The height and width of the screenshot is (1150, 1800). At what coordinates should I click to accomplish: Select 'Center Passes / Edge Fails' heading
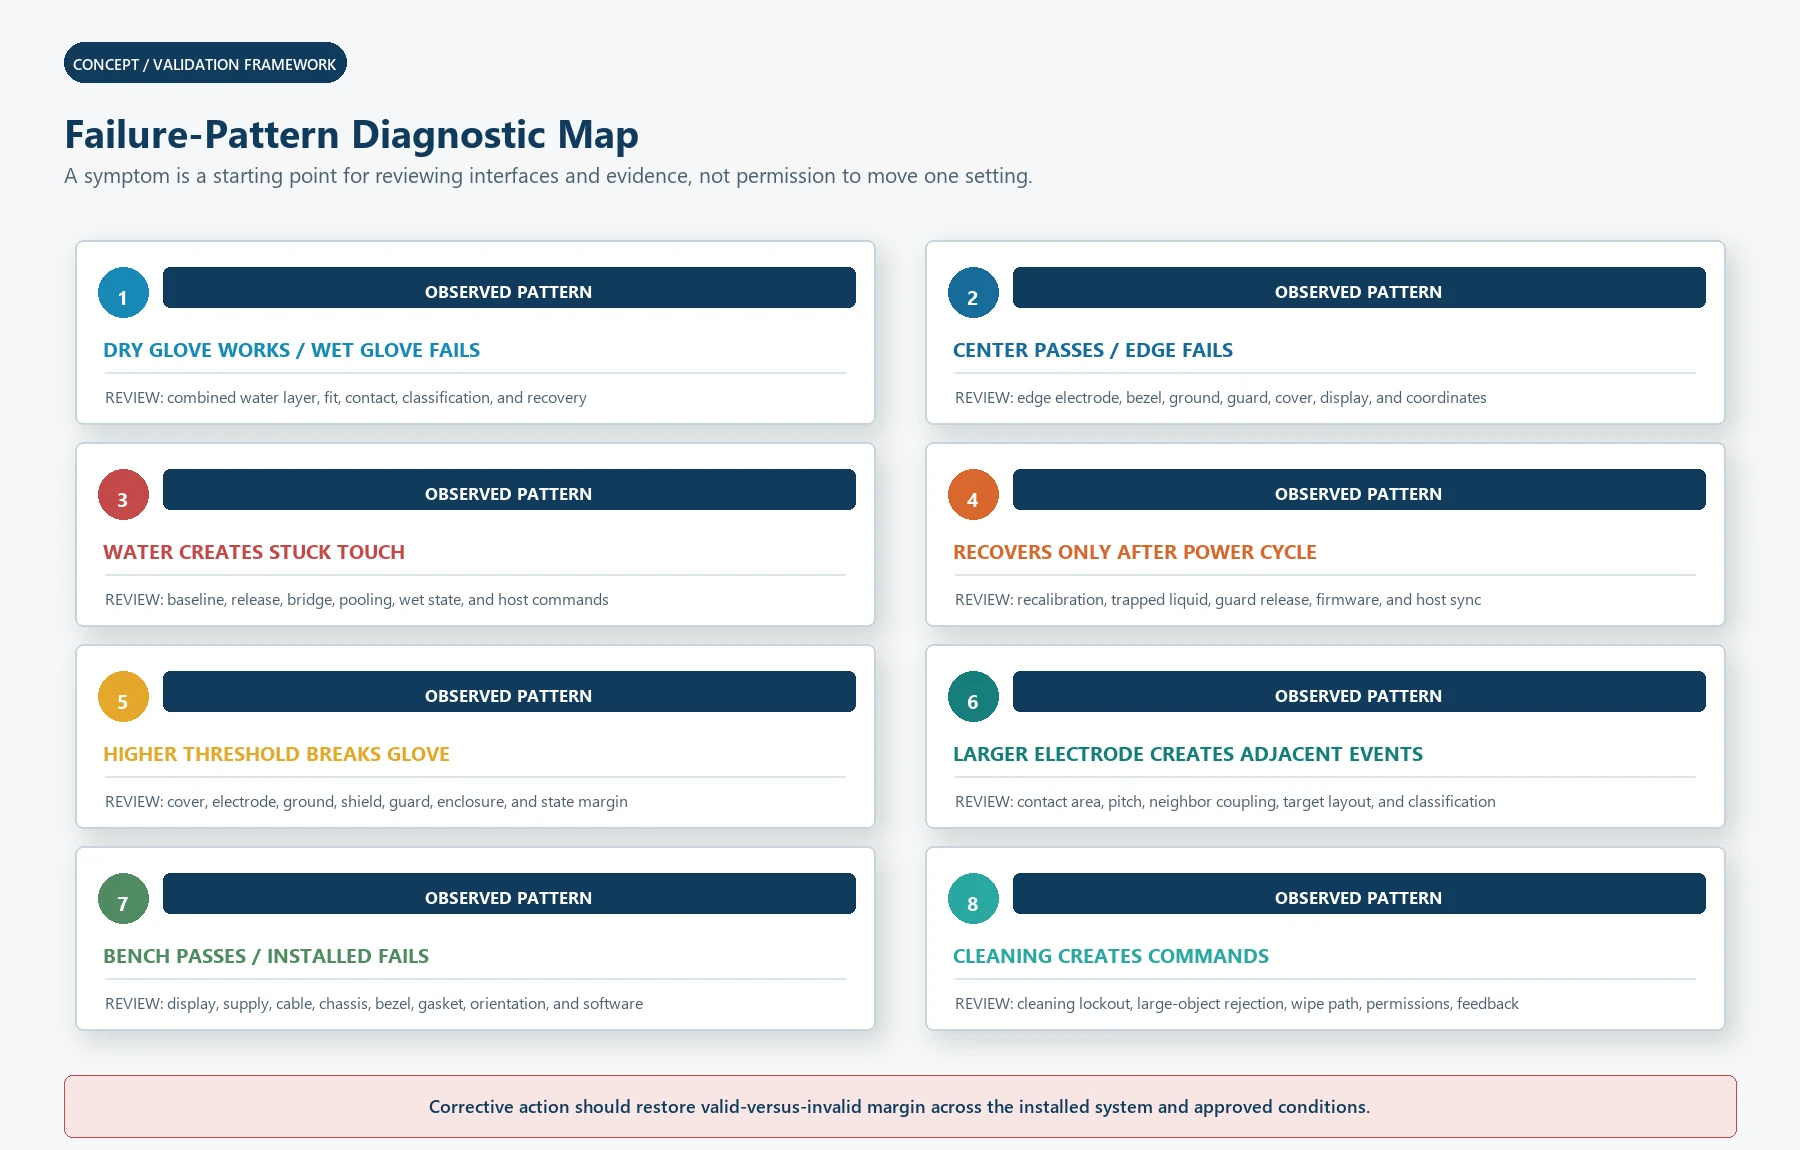(1093, 350)
